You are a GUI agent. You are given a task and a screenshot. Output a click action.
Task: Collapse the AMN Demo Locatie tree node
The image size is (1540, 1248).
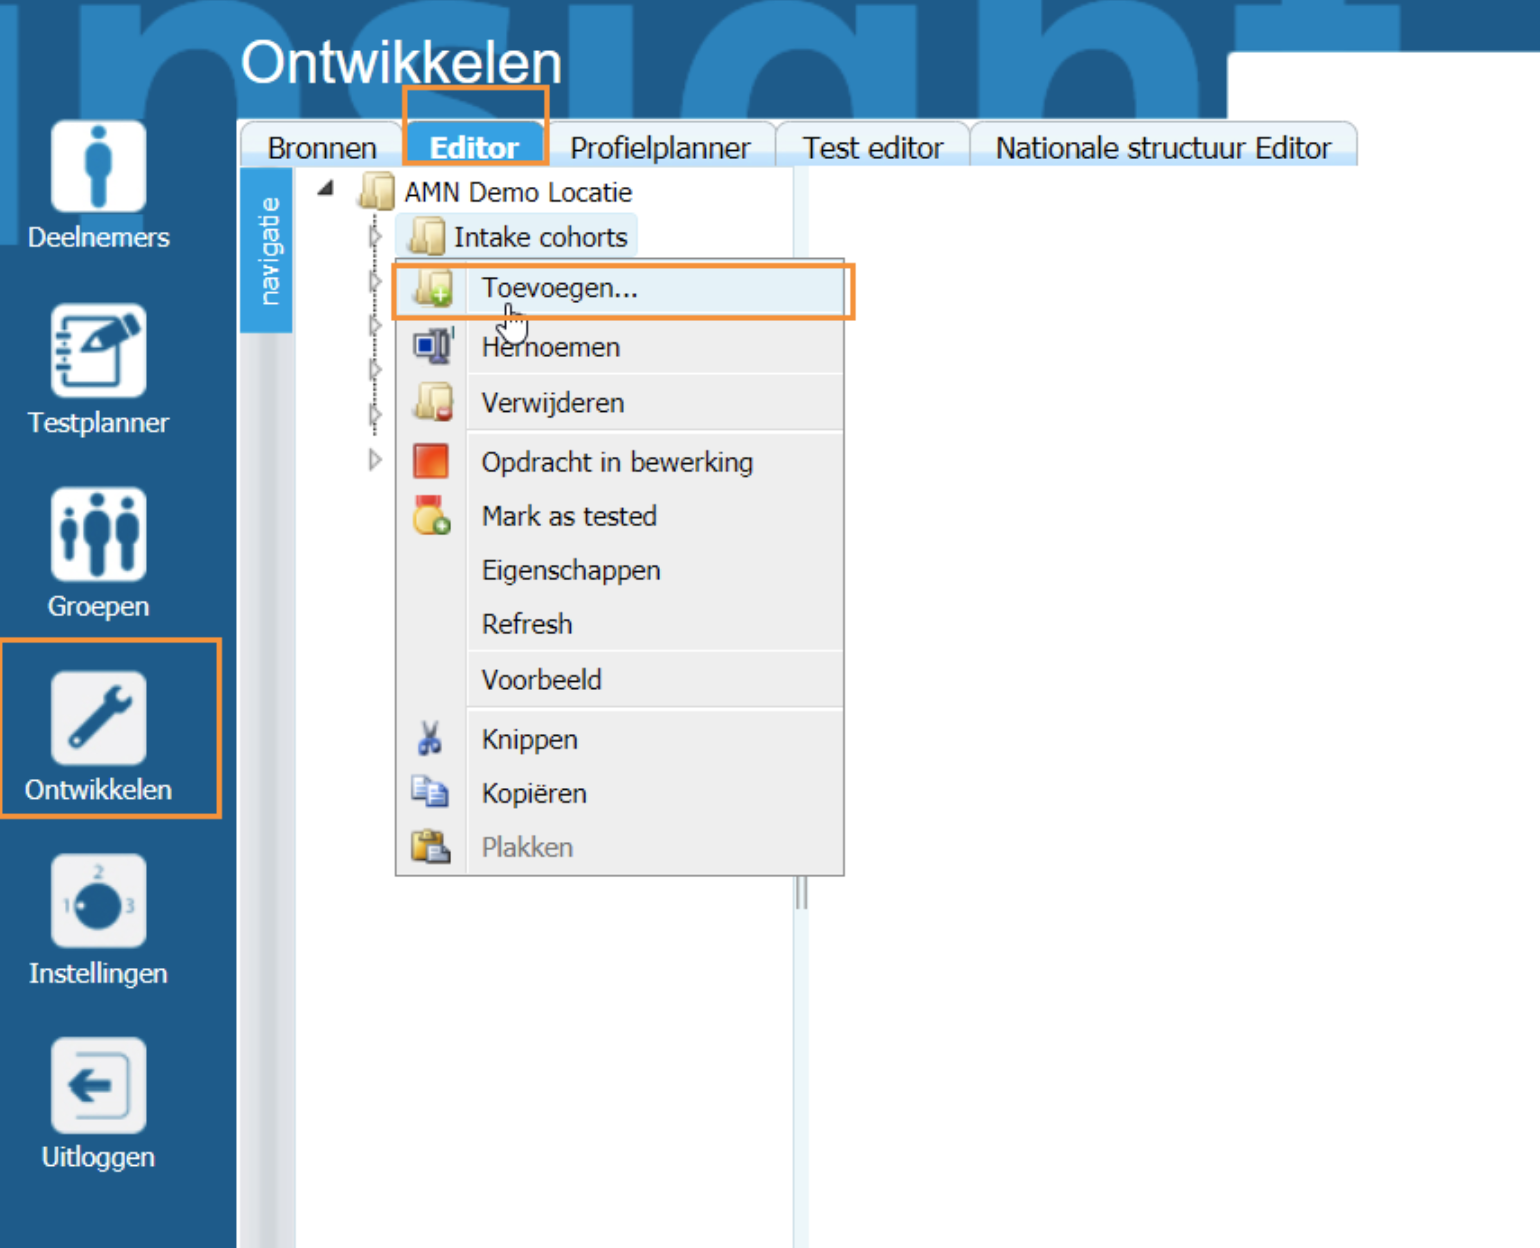click(x=326, y=189)
